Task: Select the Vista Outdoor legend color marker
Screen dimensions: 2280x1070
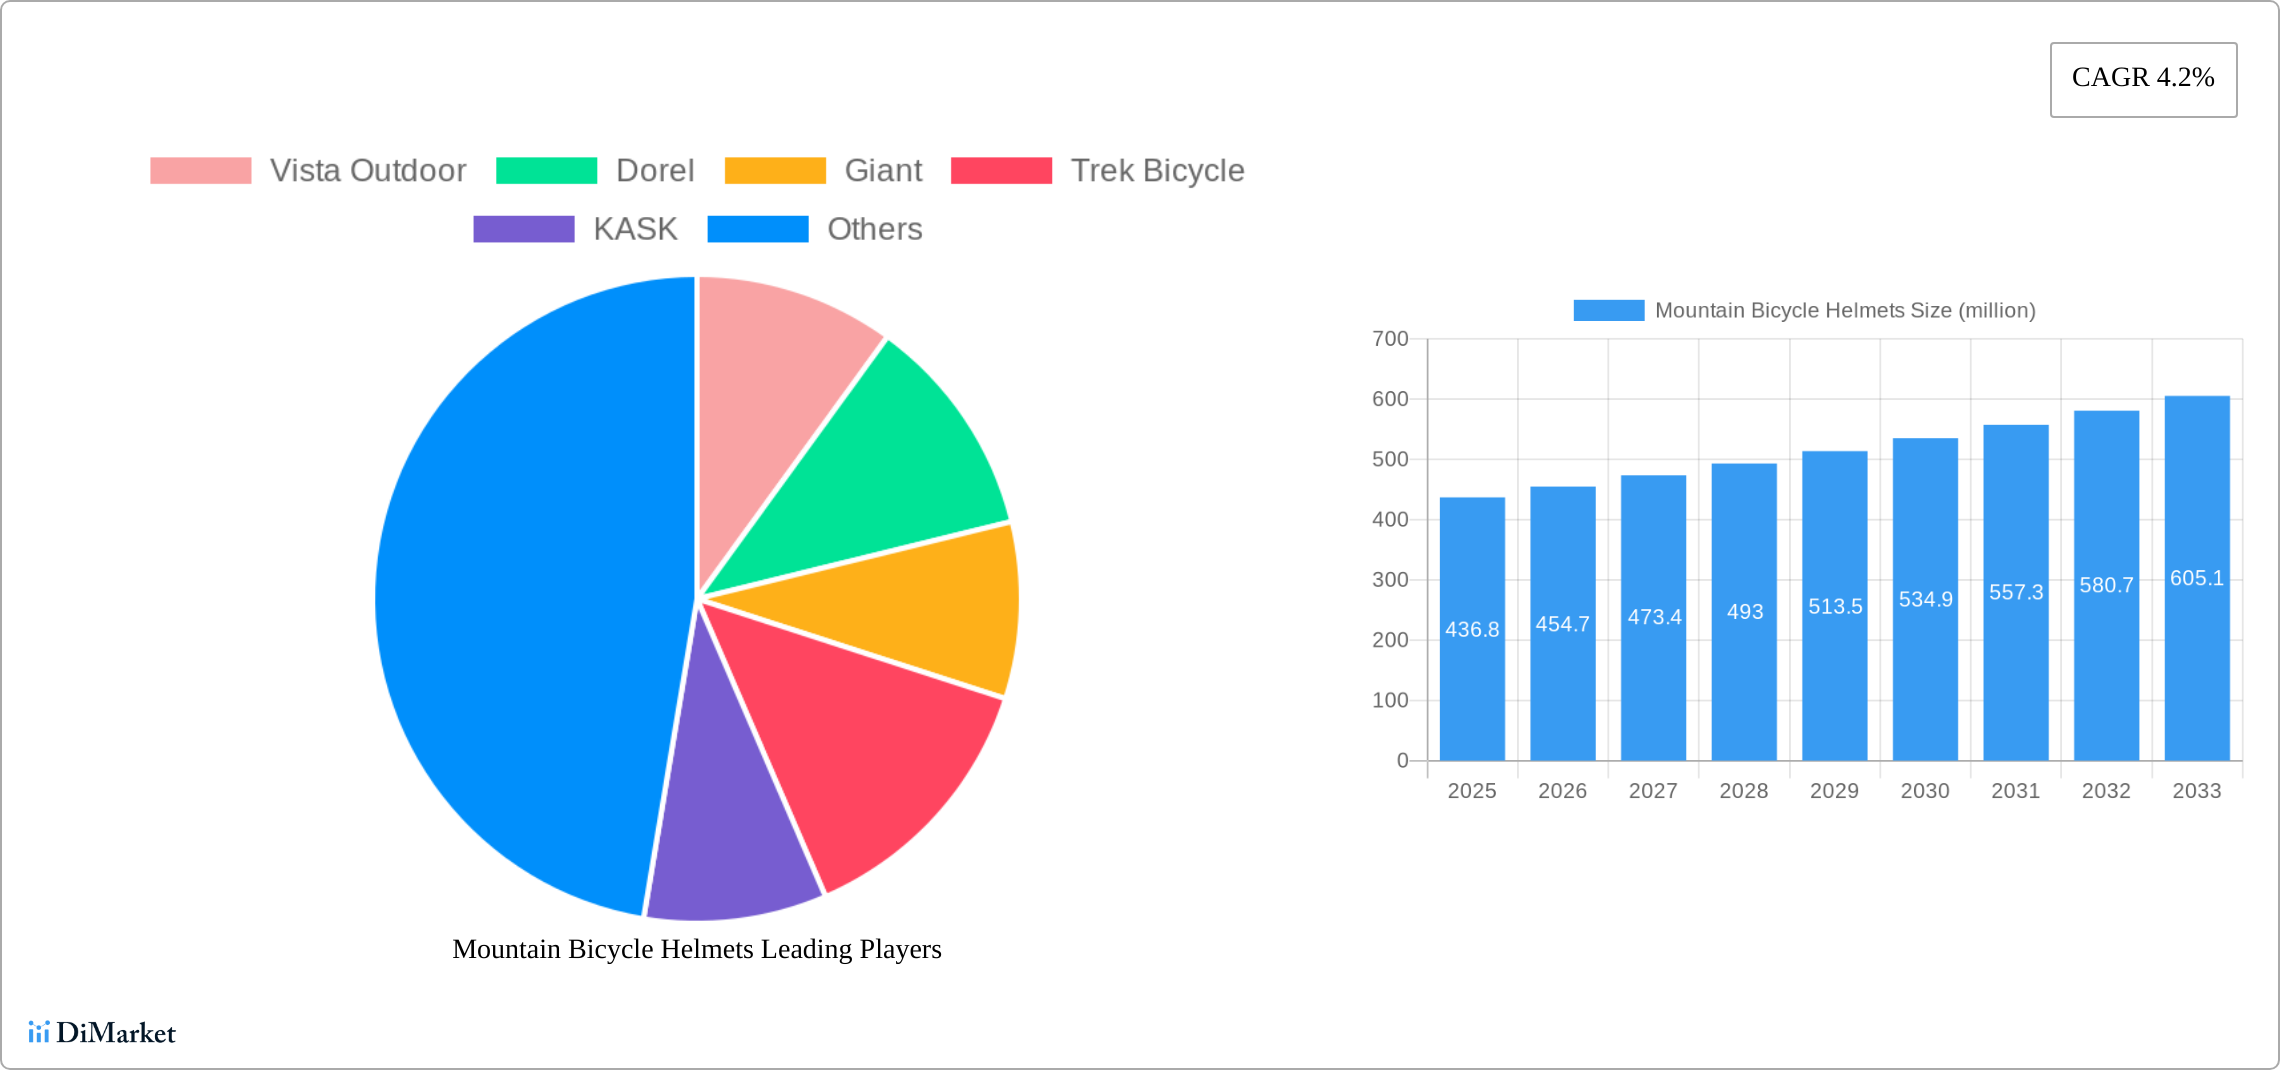Action: coord(201,170)
